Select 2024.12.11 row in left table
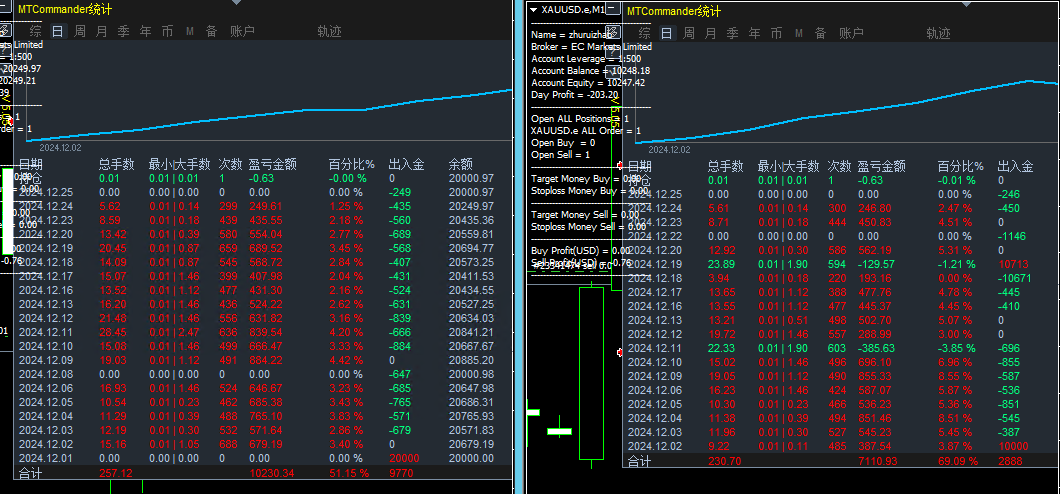This screenshot has width=1060, height=494. [264, 332]
